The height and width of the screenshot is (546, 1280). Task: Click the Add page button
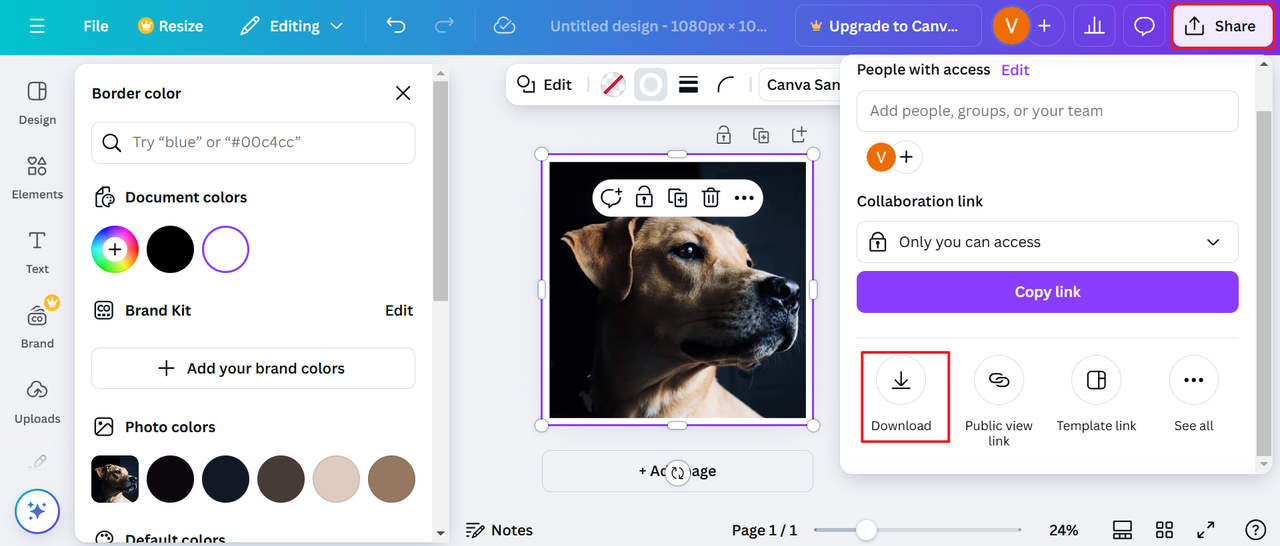pyautogui.click(x=677, y=471)
